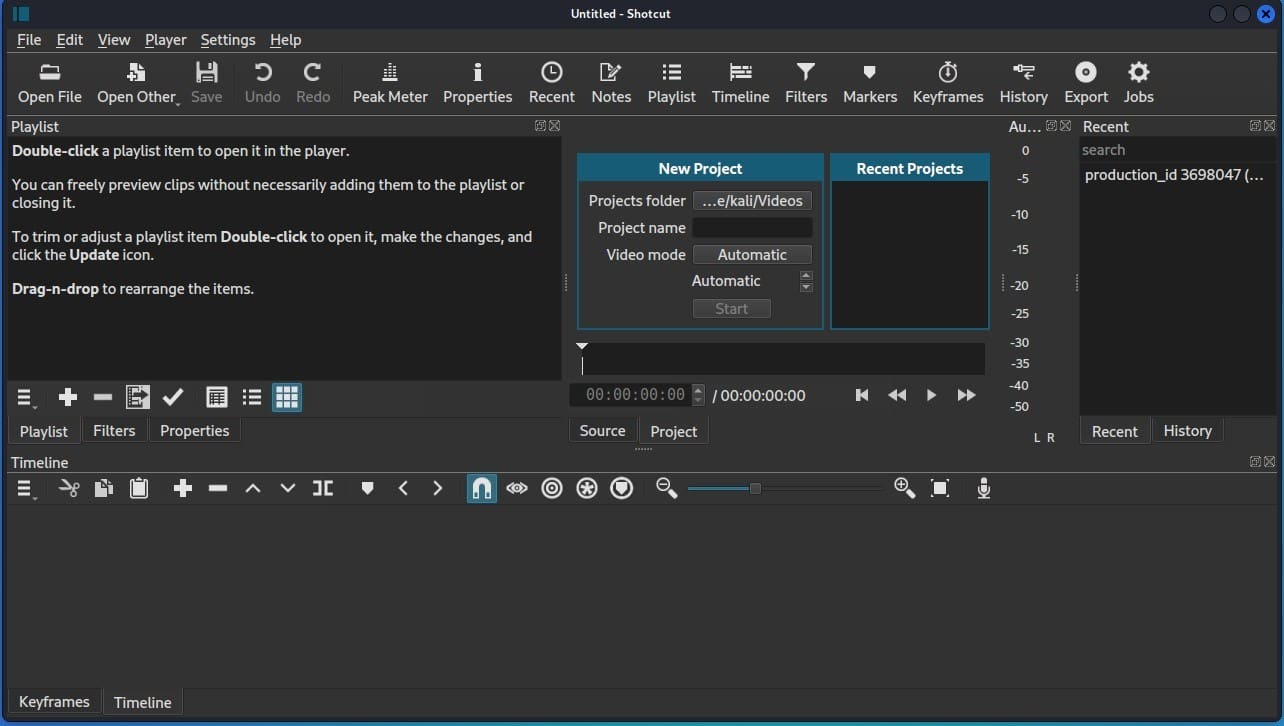Image resolution: width=1284 pixels, height=726 pixels.
Task: Toggle the Playlist toolbar button
Action: (x=671, y=83)
